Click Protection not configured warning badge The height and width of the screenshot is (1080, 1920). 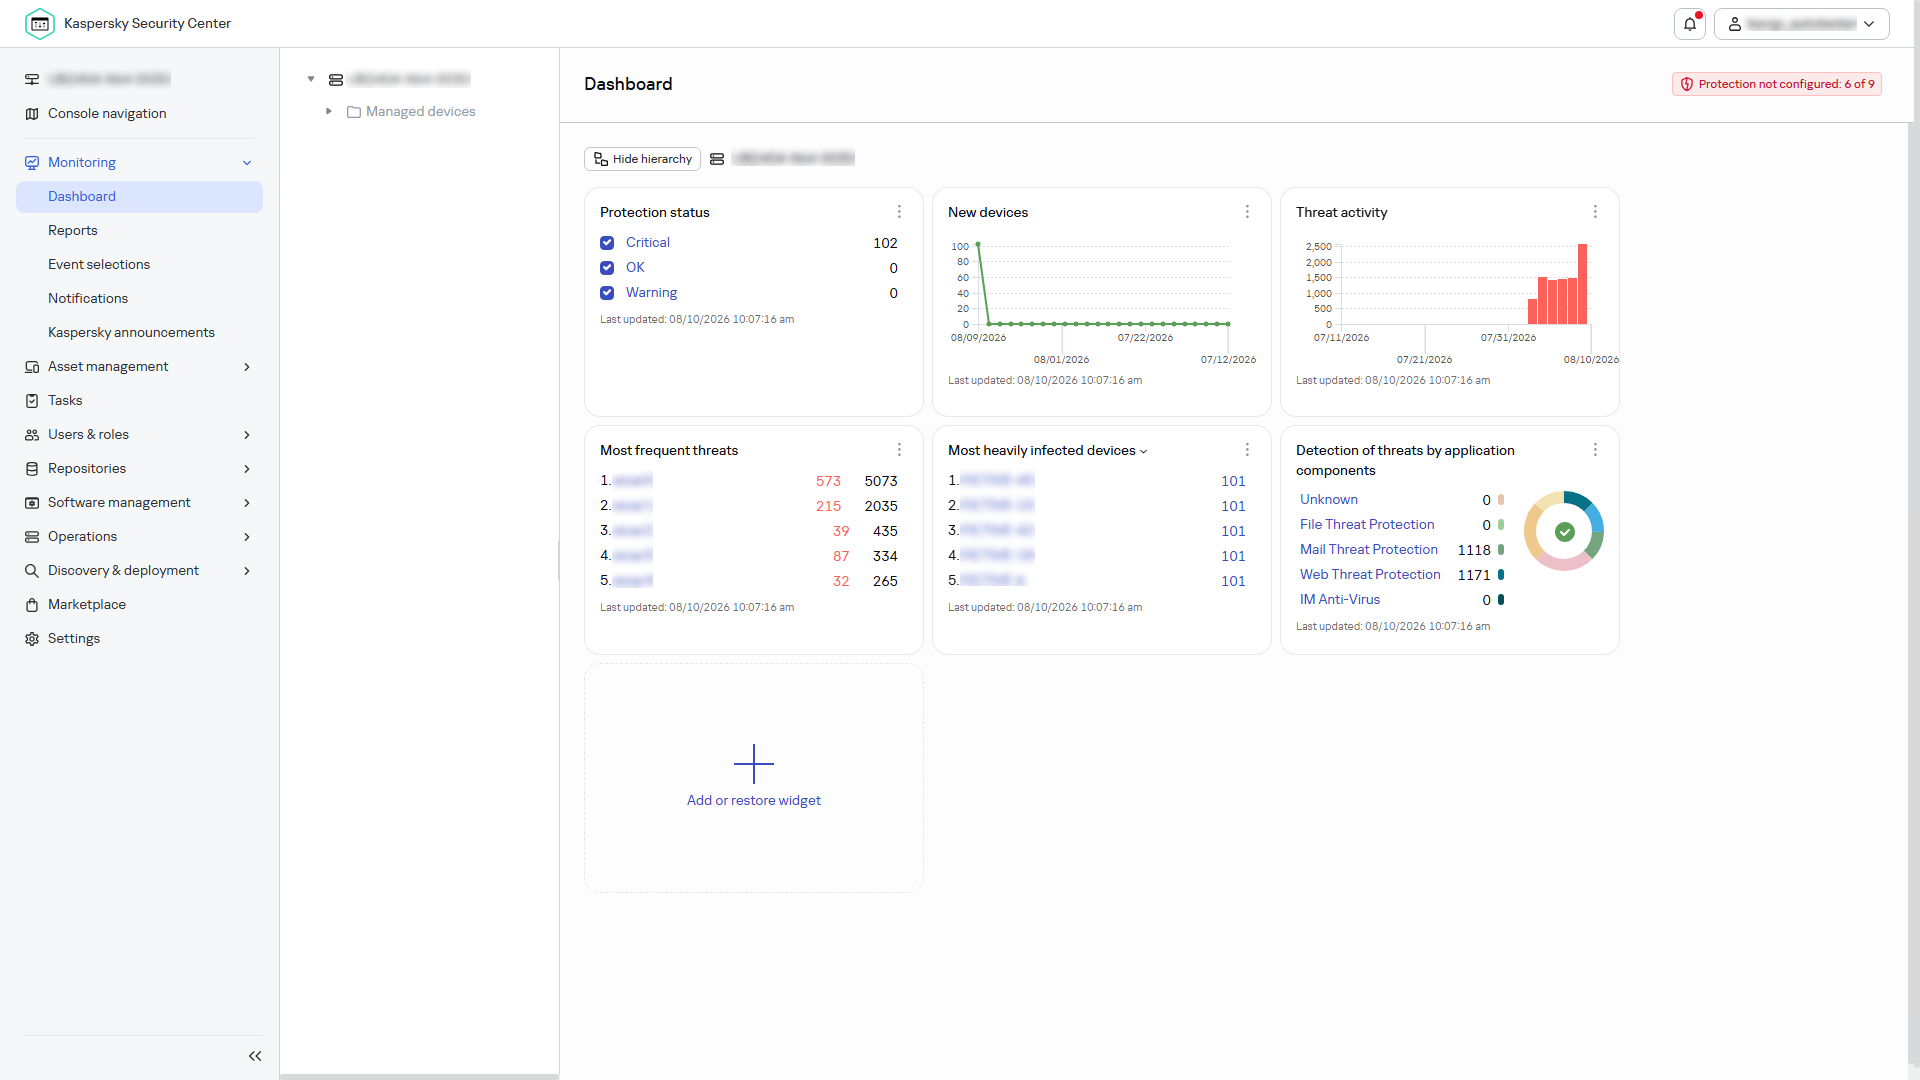tap(1777, 84)
